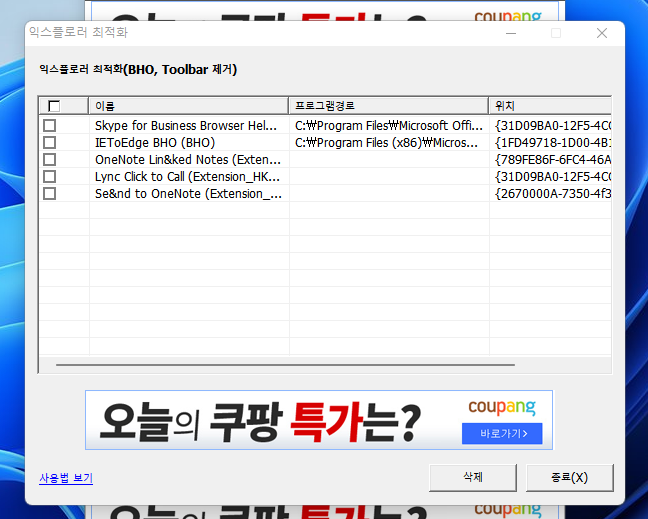Select the Lync Click to Call name
This screenshot has width=648, height=519.
coord(188,176)
